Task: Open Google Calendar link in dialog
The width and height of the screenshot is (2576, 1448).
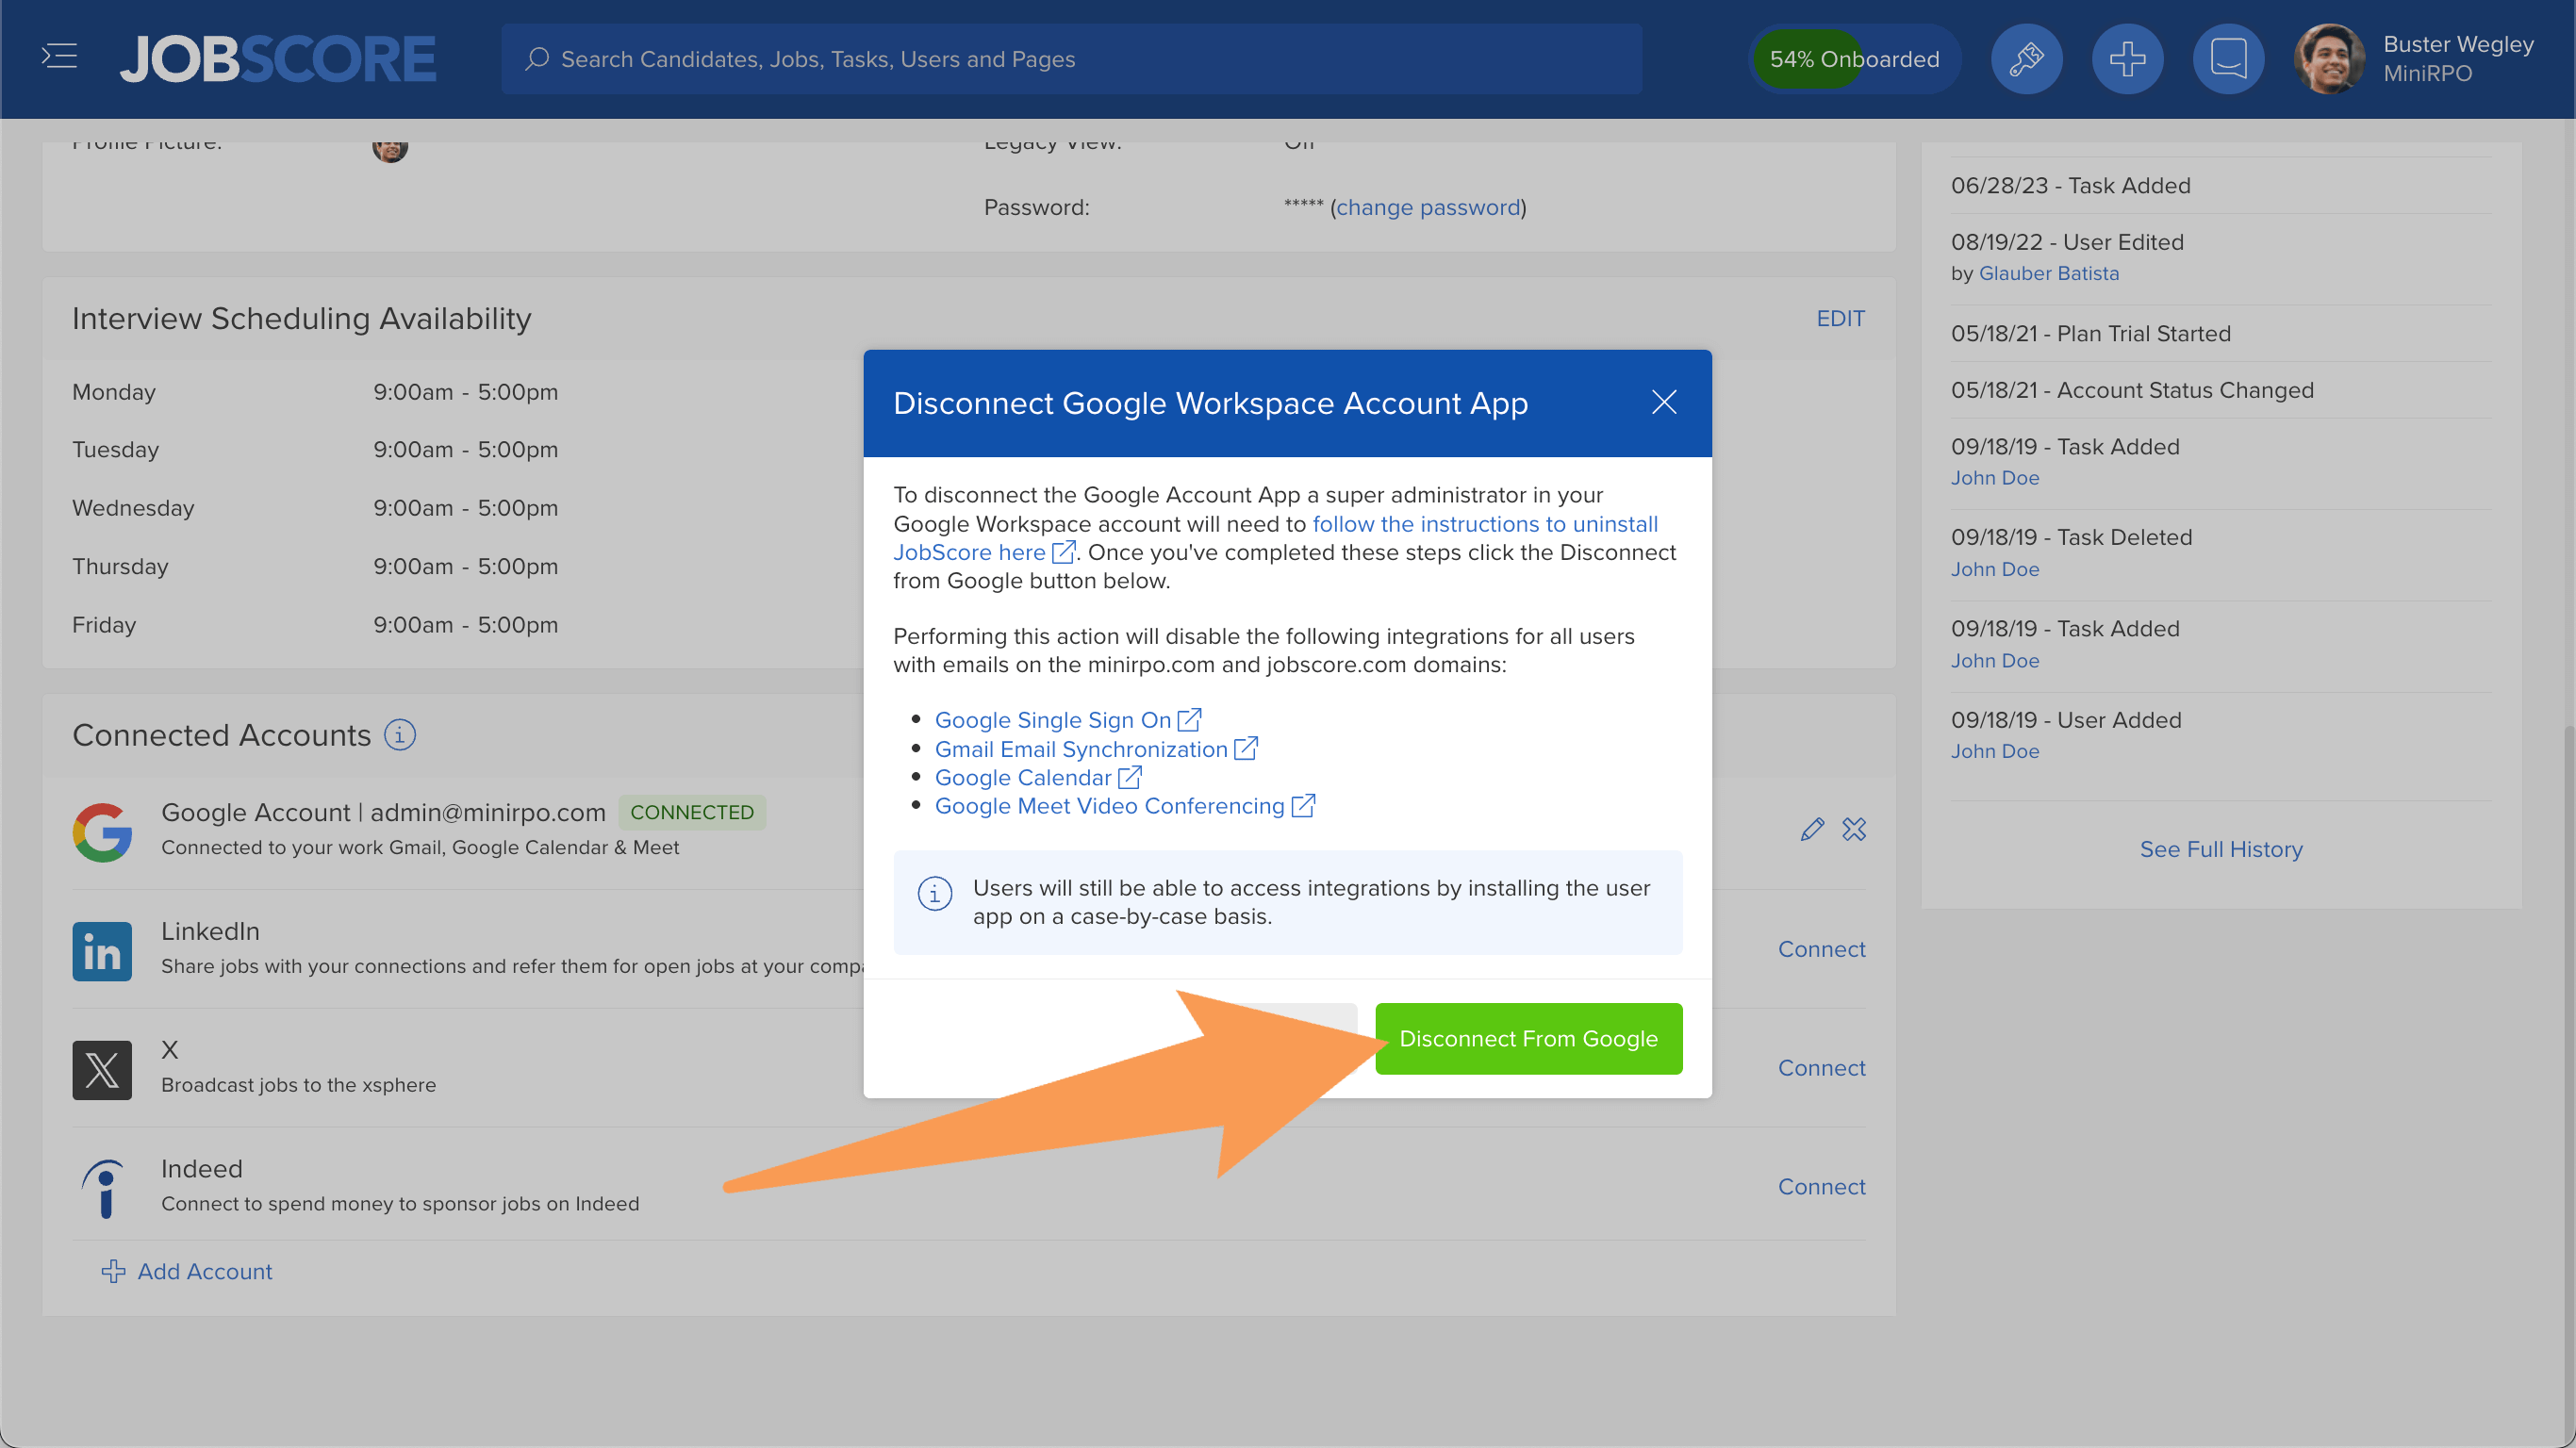Action: click(1022, 777)
